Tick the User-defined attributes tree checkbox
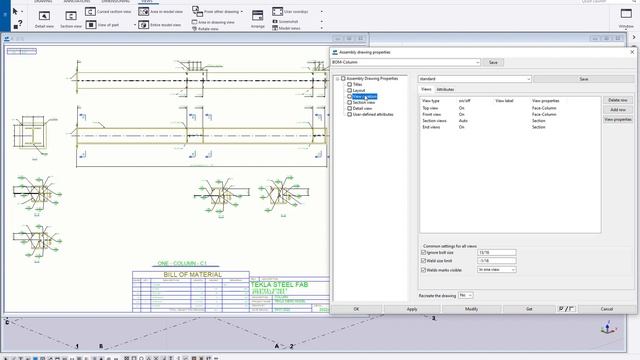 coord(349,115)
